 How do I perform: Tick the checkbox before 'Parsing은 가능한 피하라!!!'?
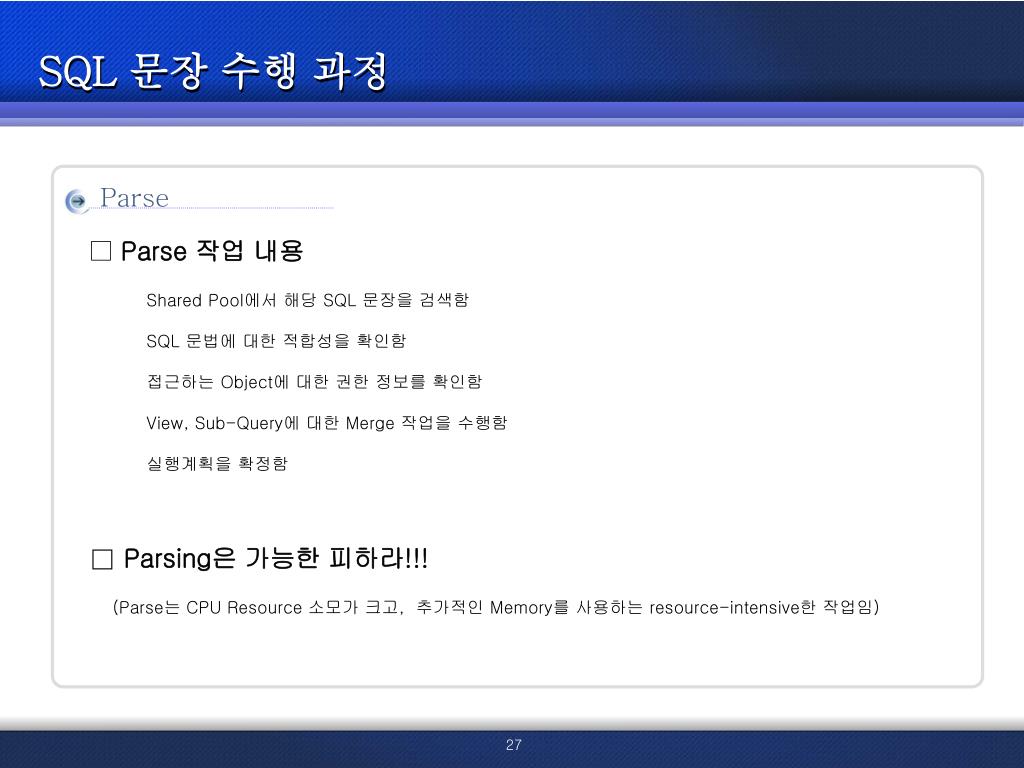103,559
